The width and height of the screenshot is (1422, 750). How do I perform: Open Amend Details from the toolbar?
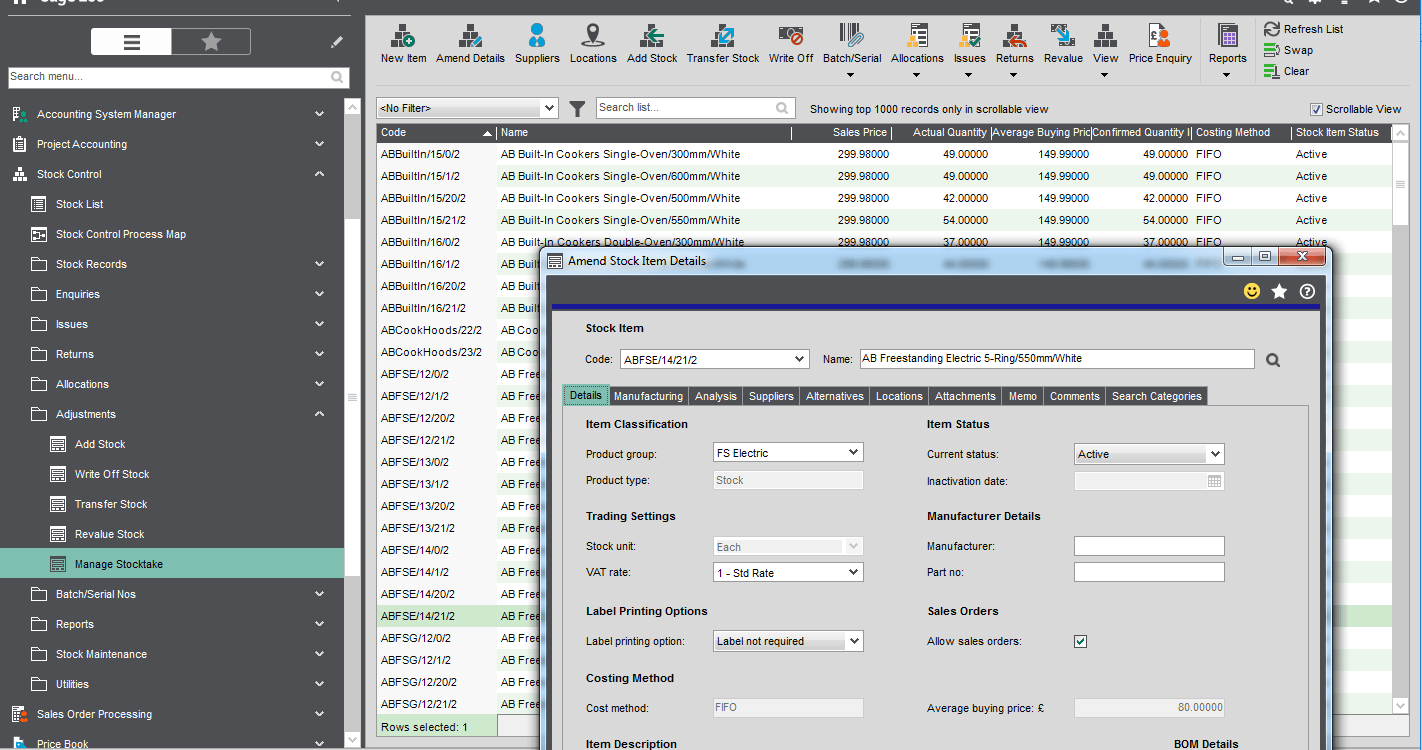(x=470, y=44)
